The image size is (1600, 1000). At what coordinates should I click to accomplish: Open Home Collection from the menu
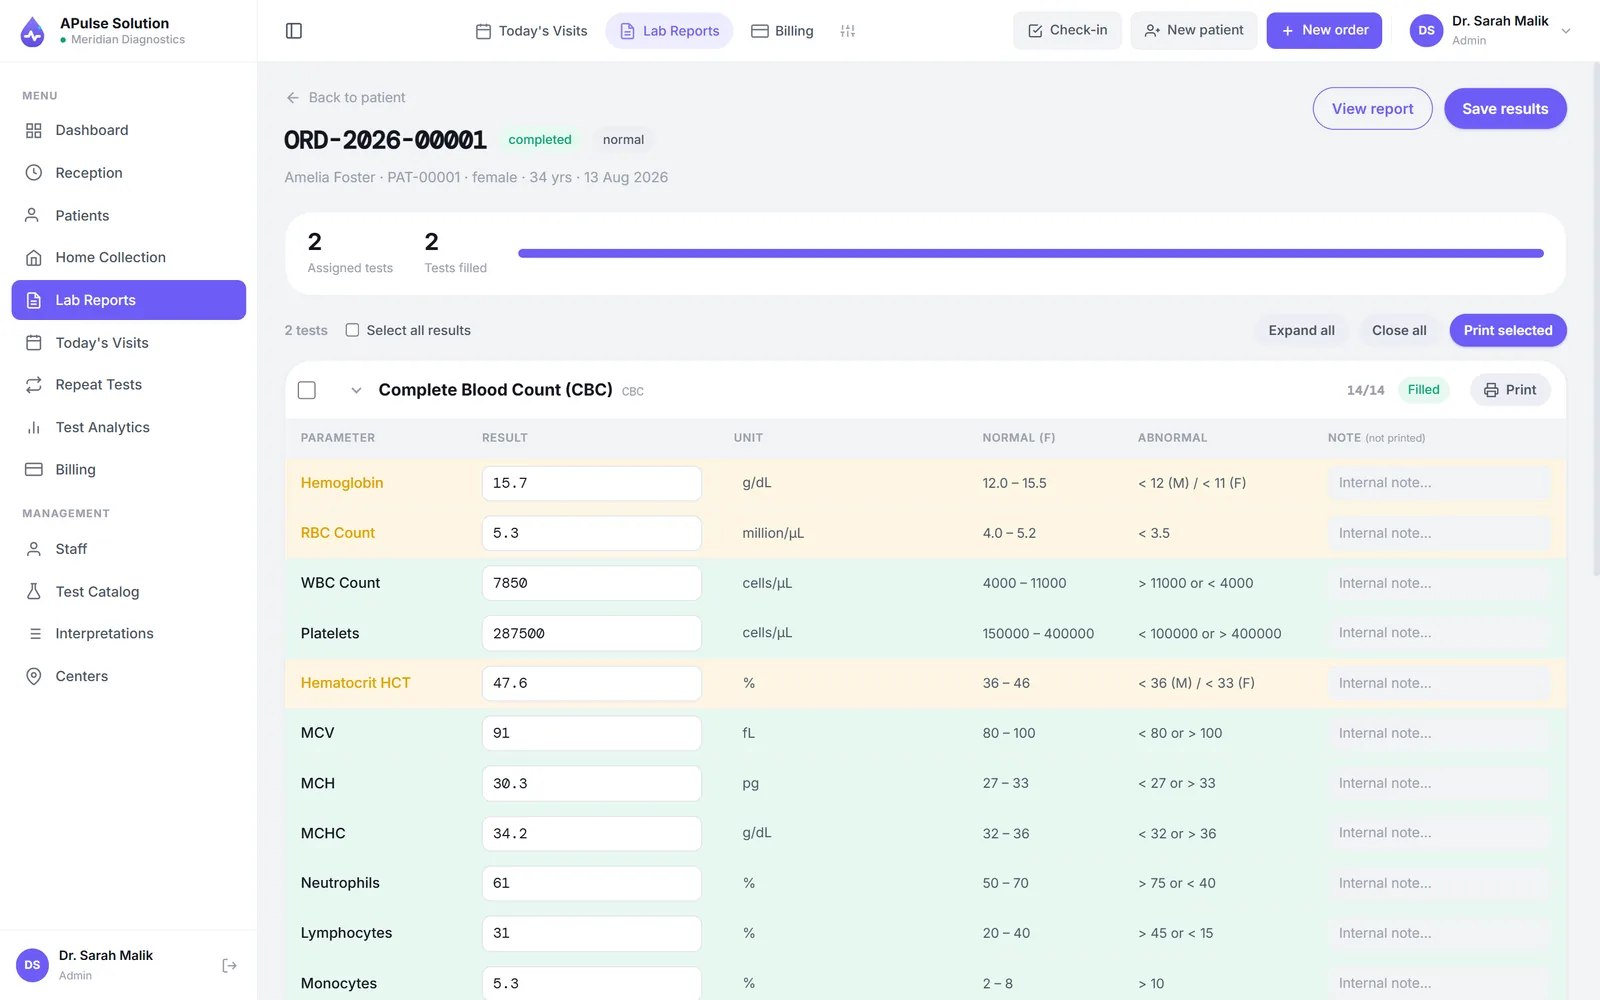point(129,258)
